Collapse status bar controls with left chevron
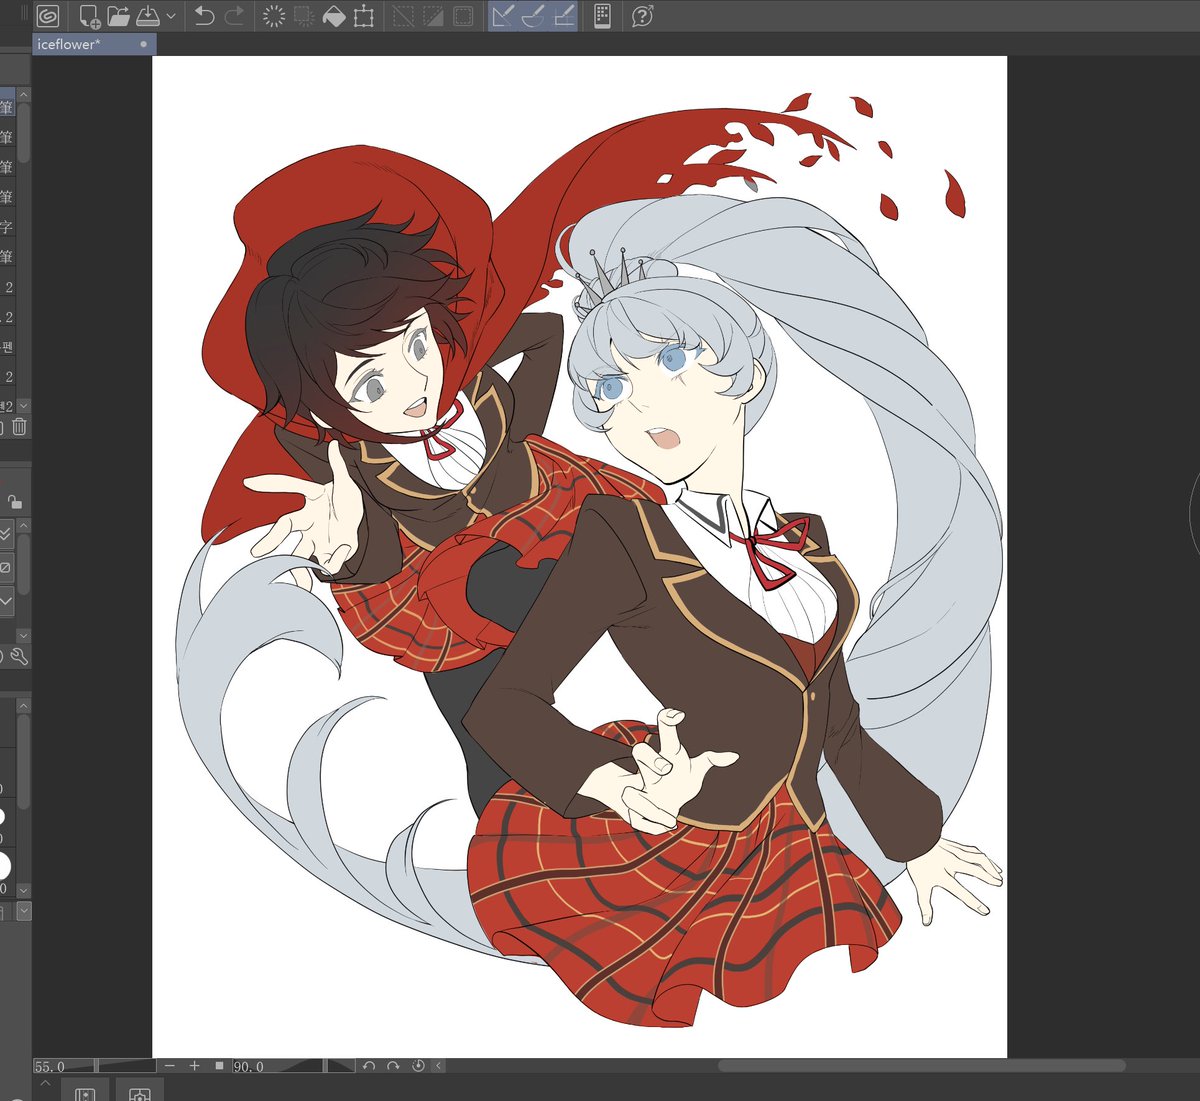Viewport: 1200px width, 1101px height. [439, 1066]
